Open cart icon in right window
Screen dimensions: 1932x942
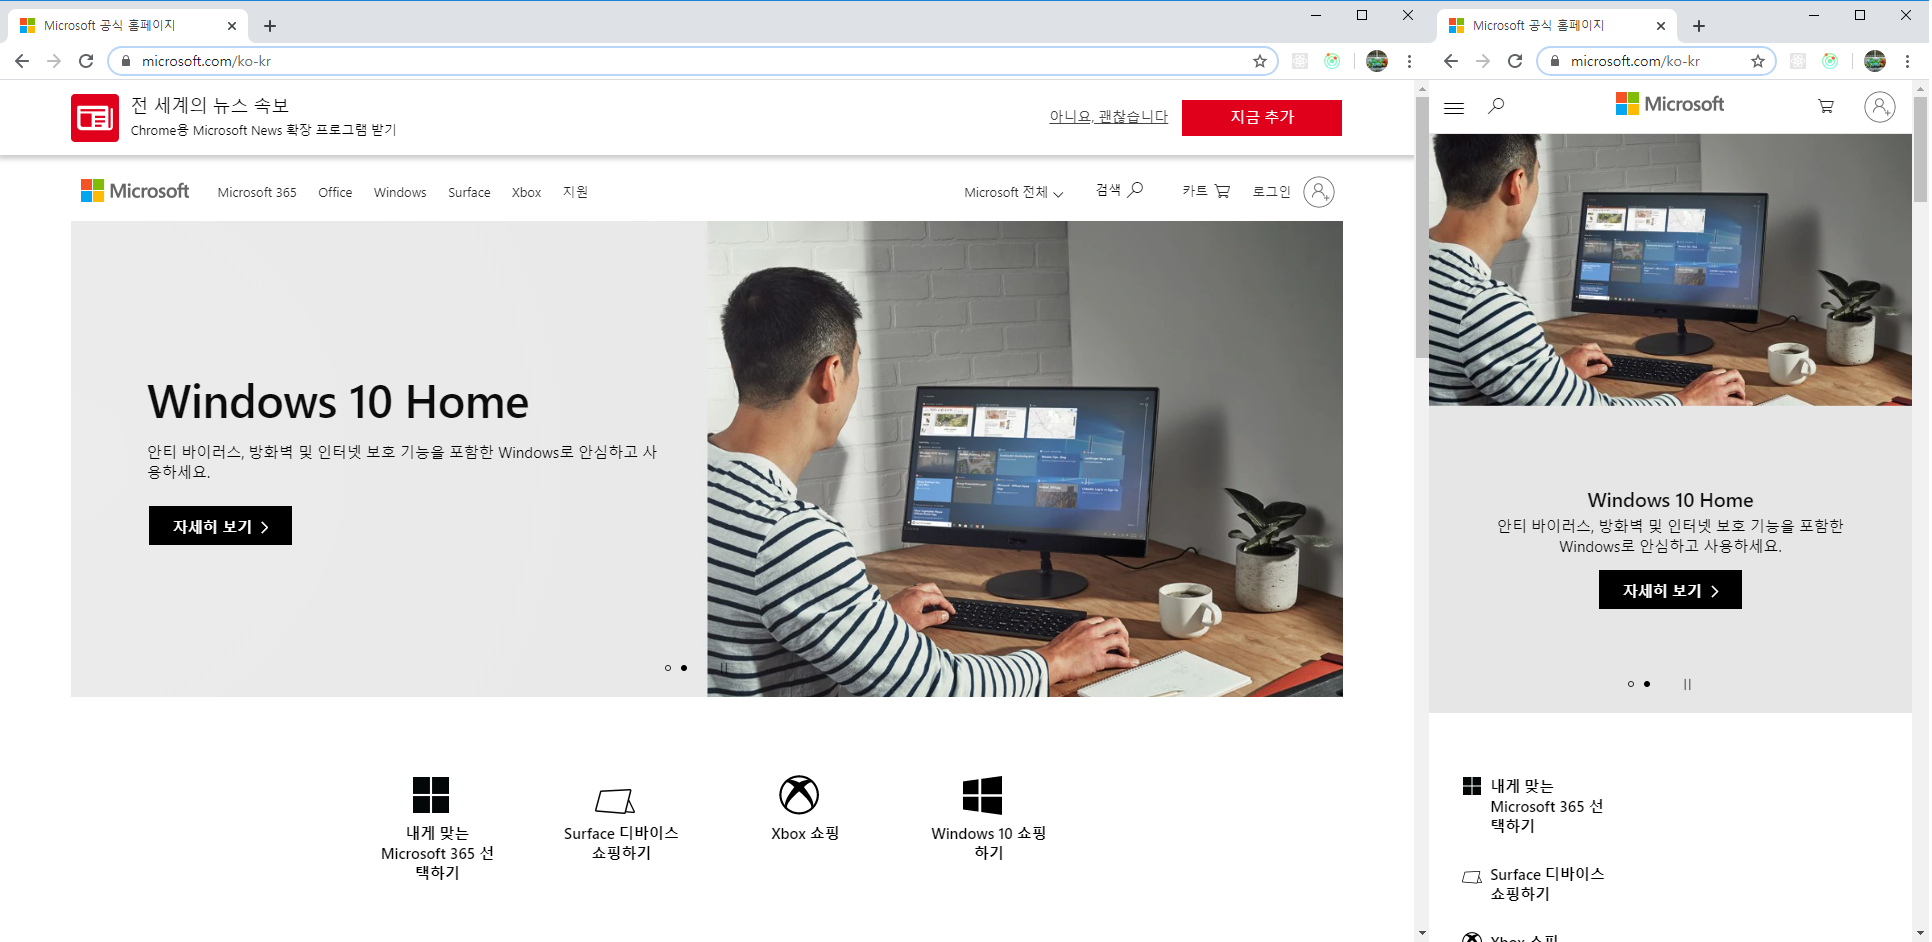(x=1826, y=106)
